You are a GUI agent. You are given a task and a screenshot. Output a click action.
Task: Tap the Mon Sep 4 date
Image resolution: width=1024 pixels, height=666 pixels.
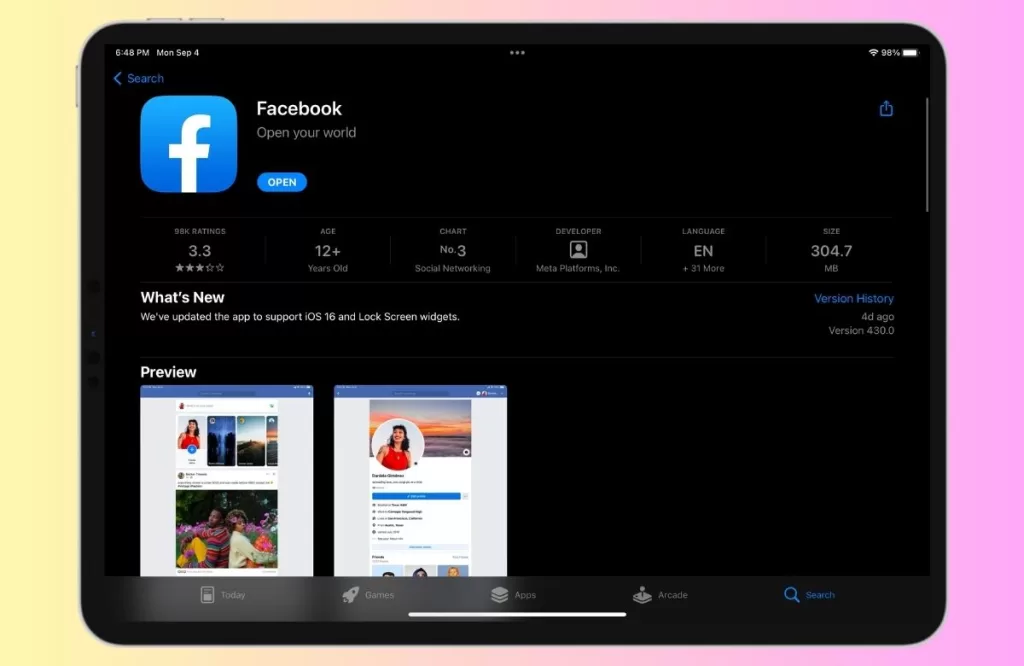[x=178, y=52]
